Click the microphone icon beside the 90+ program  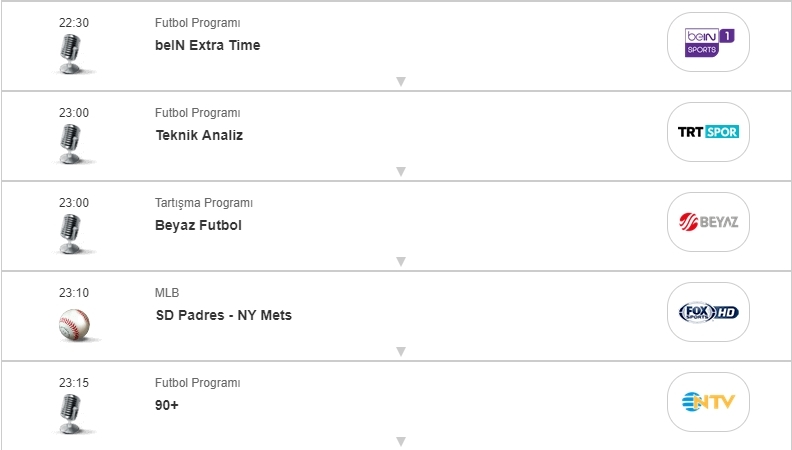tap(73, 412)
